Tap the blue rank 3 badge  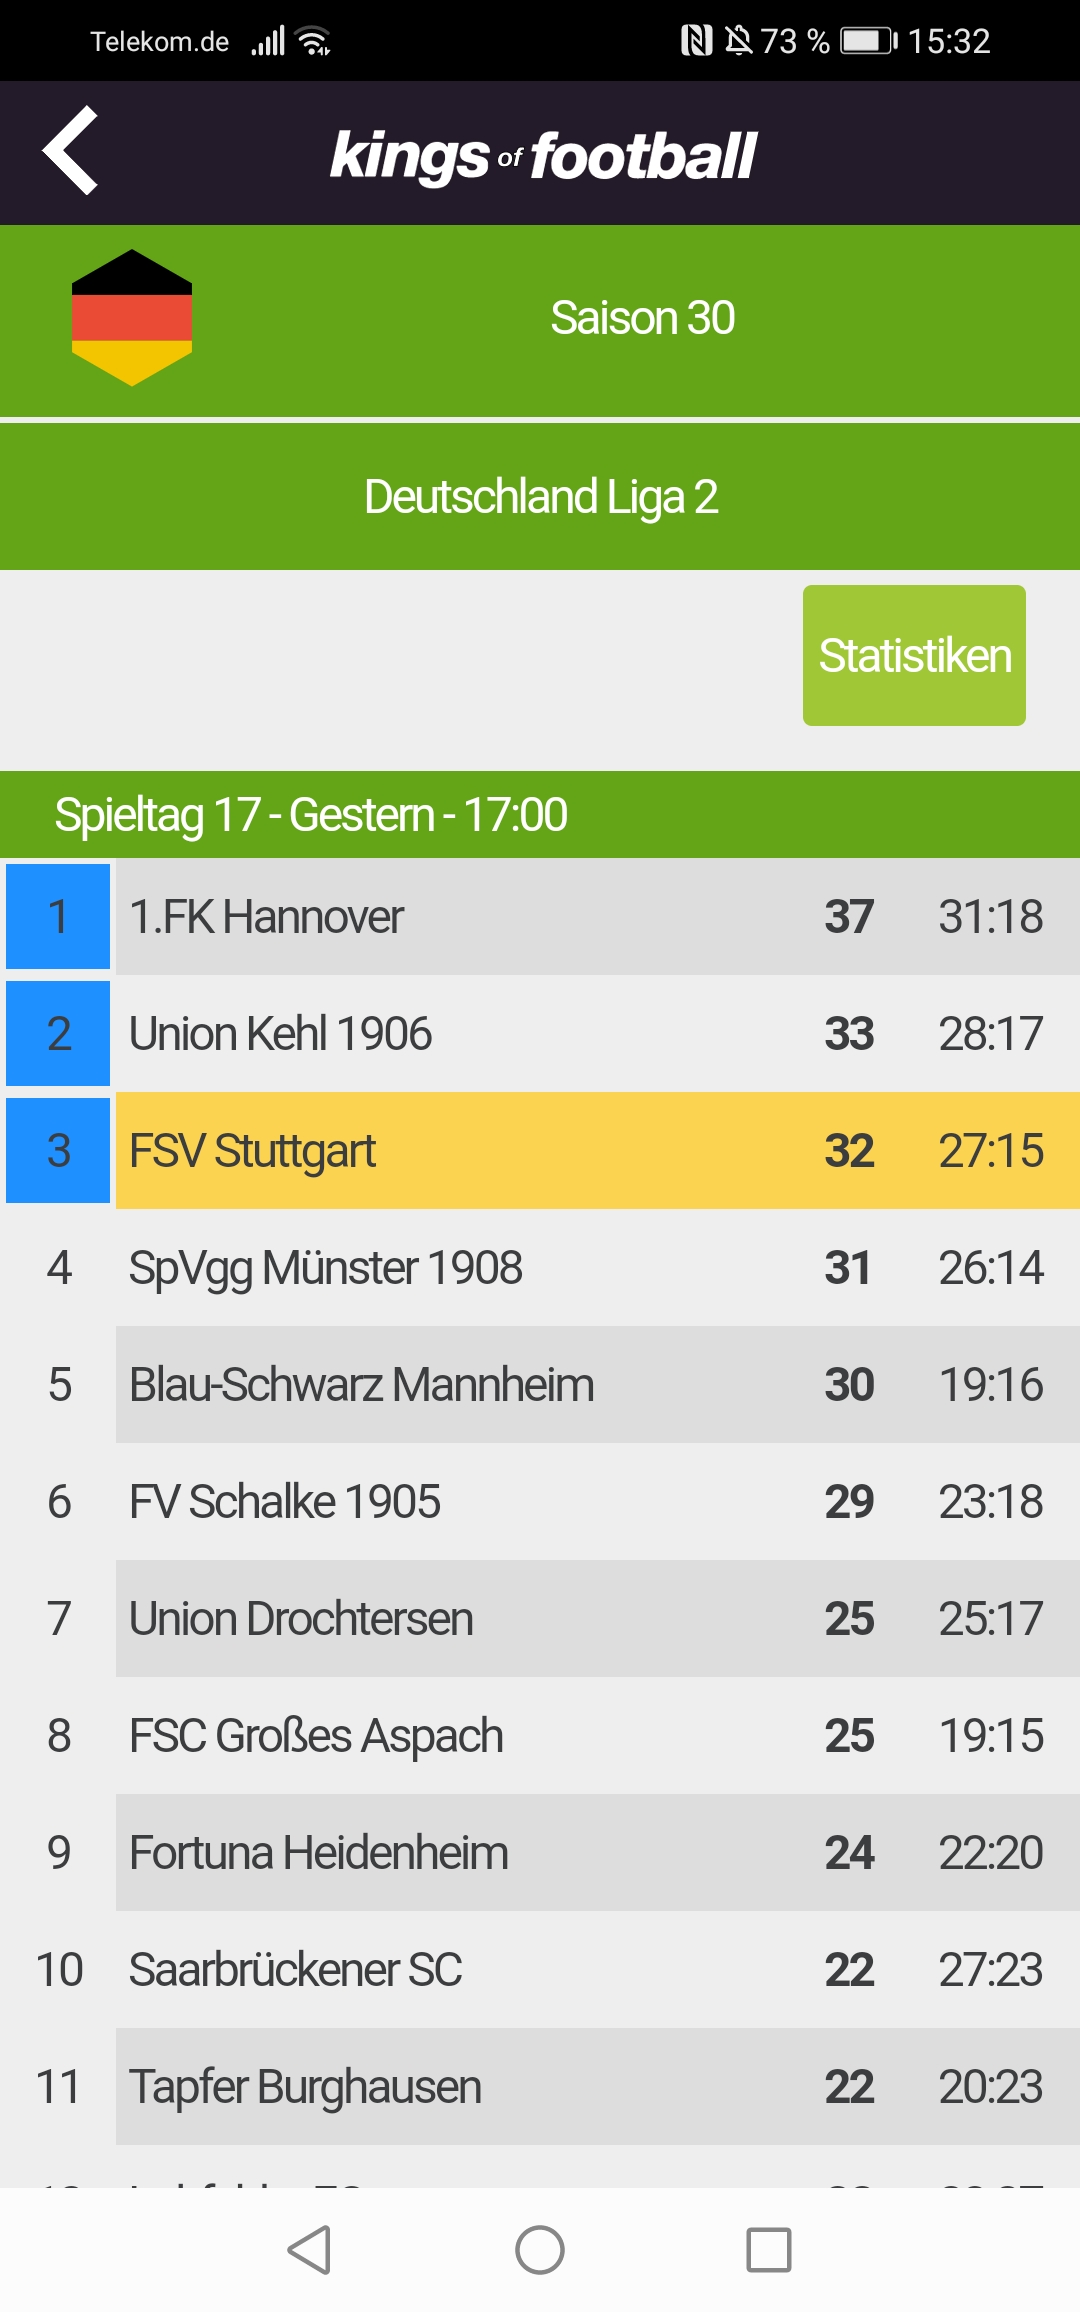pyautogui.click(x=58, y=1150)
